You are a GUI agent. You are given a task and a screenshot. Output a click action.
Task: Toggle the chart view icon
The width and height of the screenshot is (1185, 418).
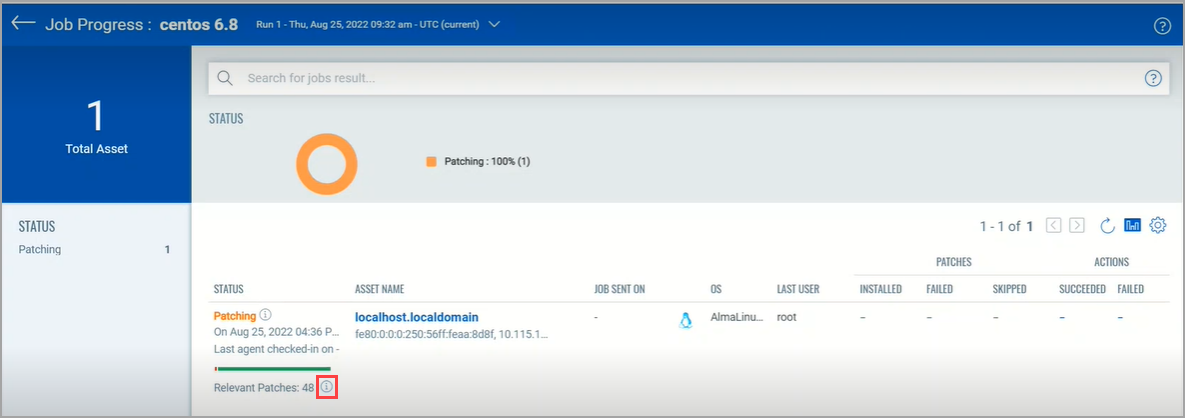[1132, 225]
